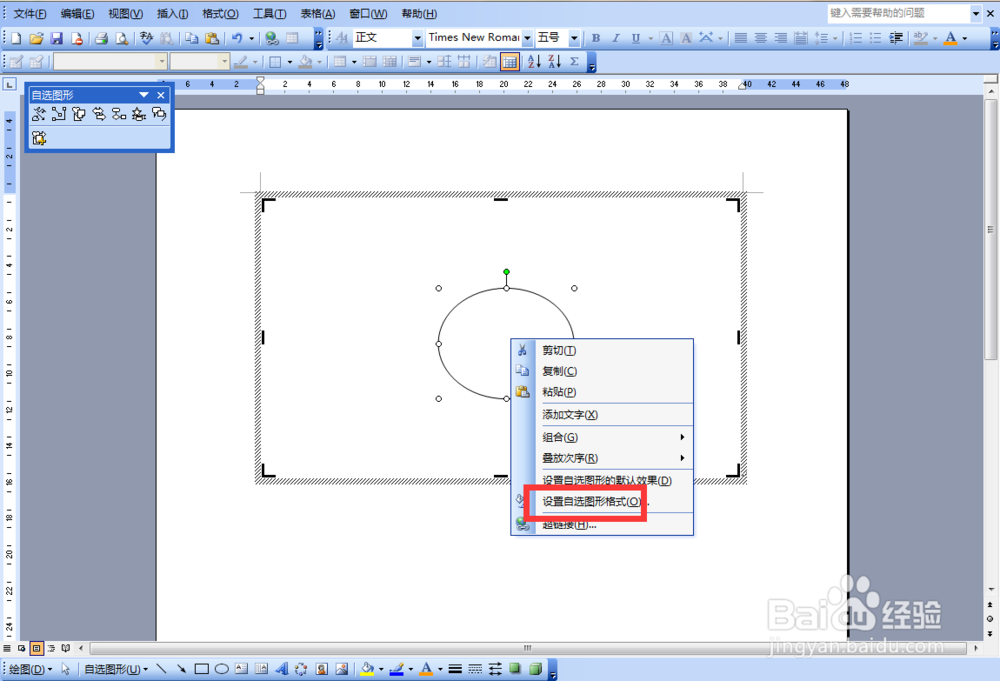The width and height of the screenshot is (1000, 681).
Task: Click the Connectors icon in 自选图形 panel
Action: click(x=58, y=114)
